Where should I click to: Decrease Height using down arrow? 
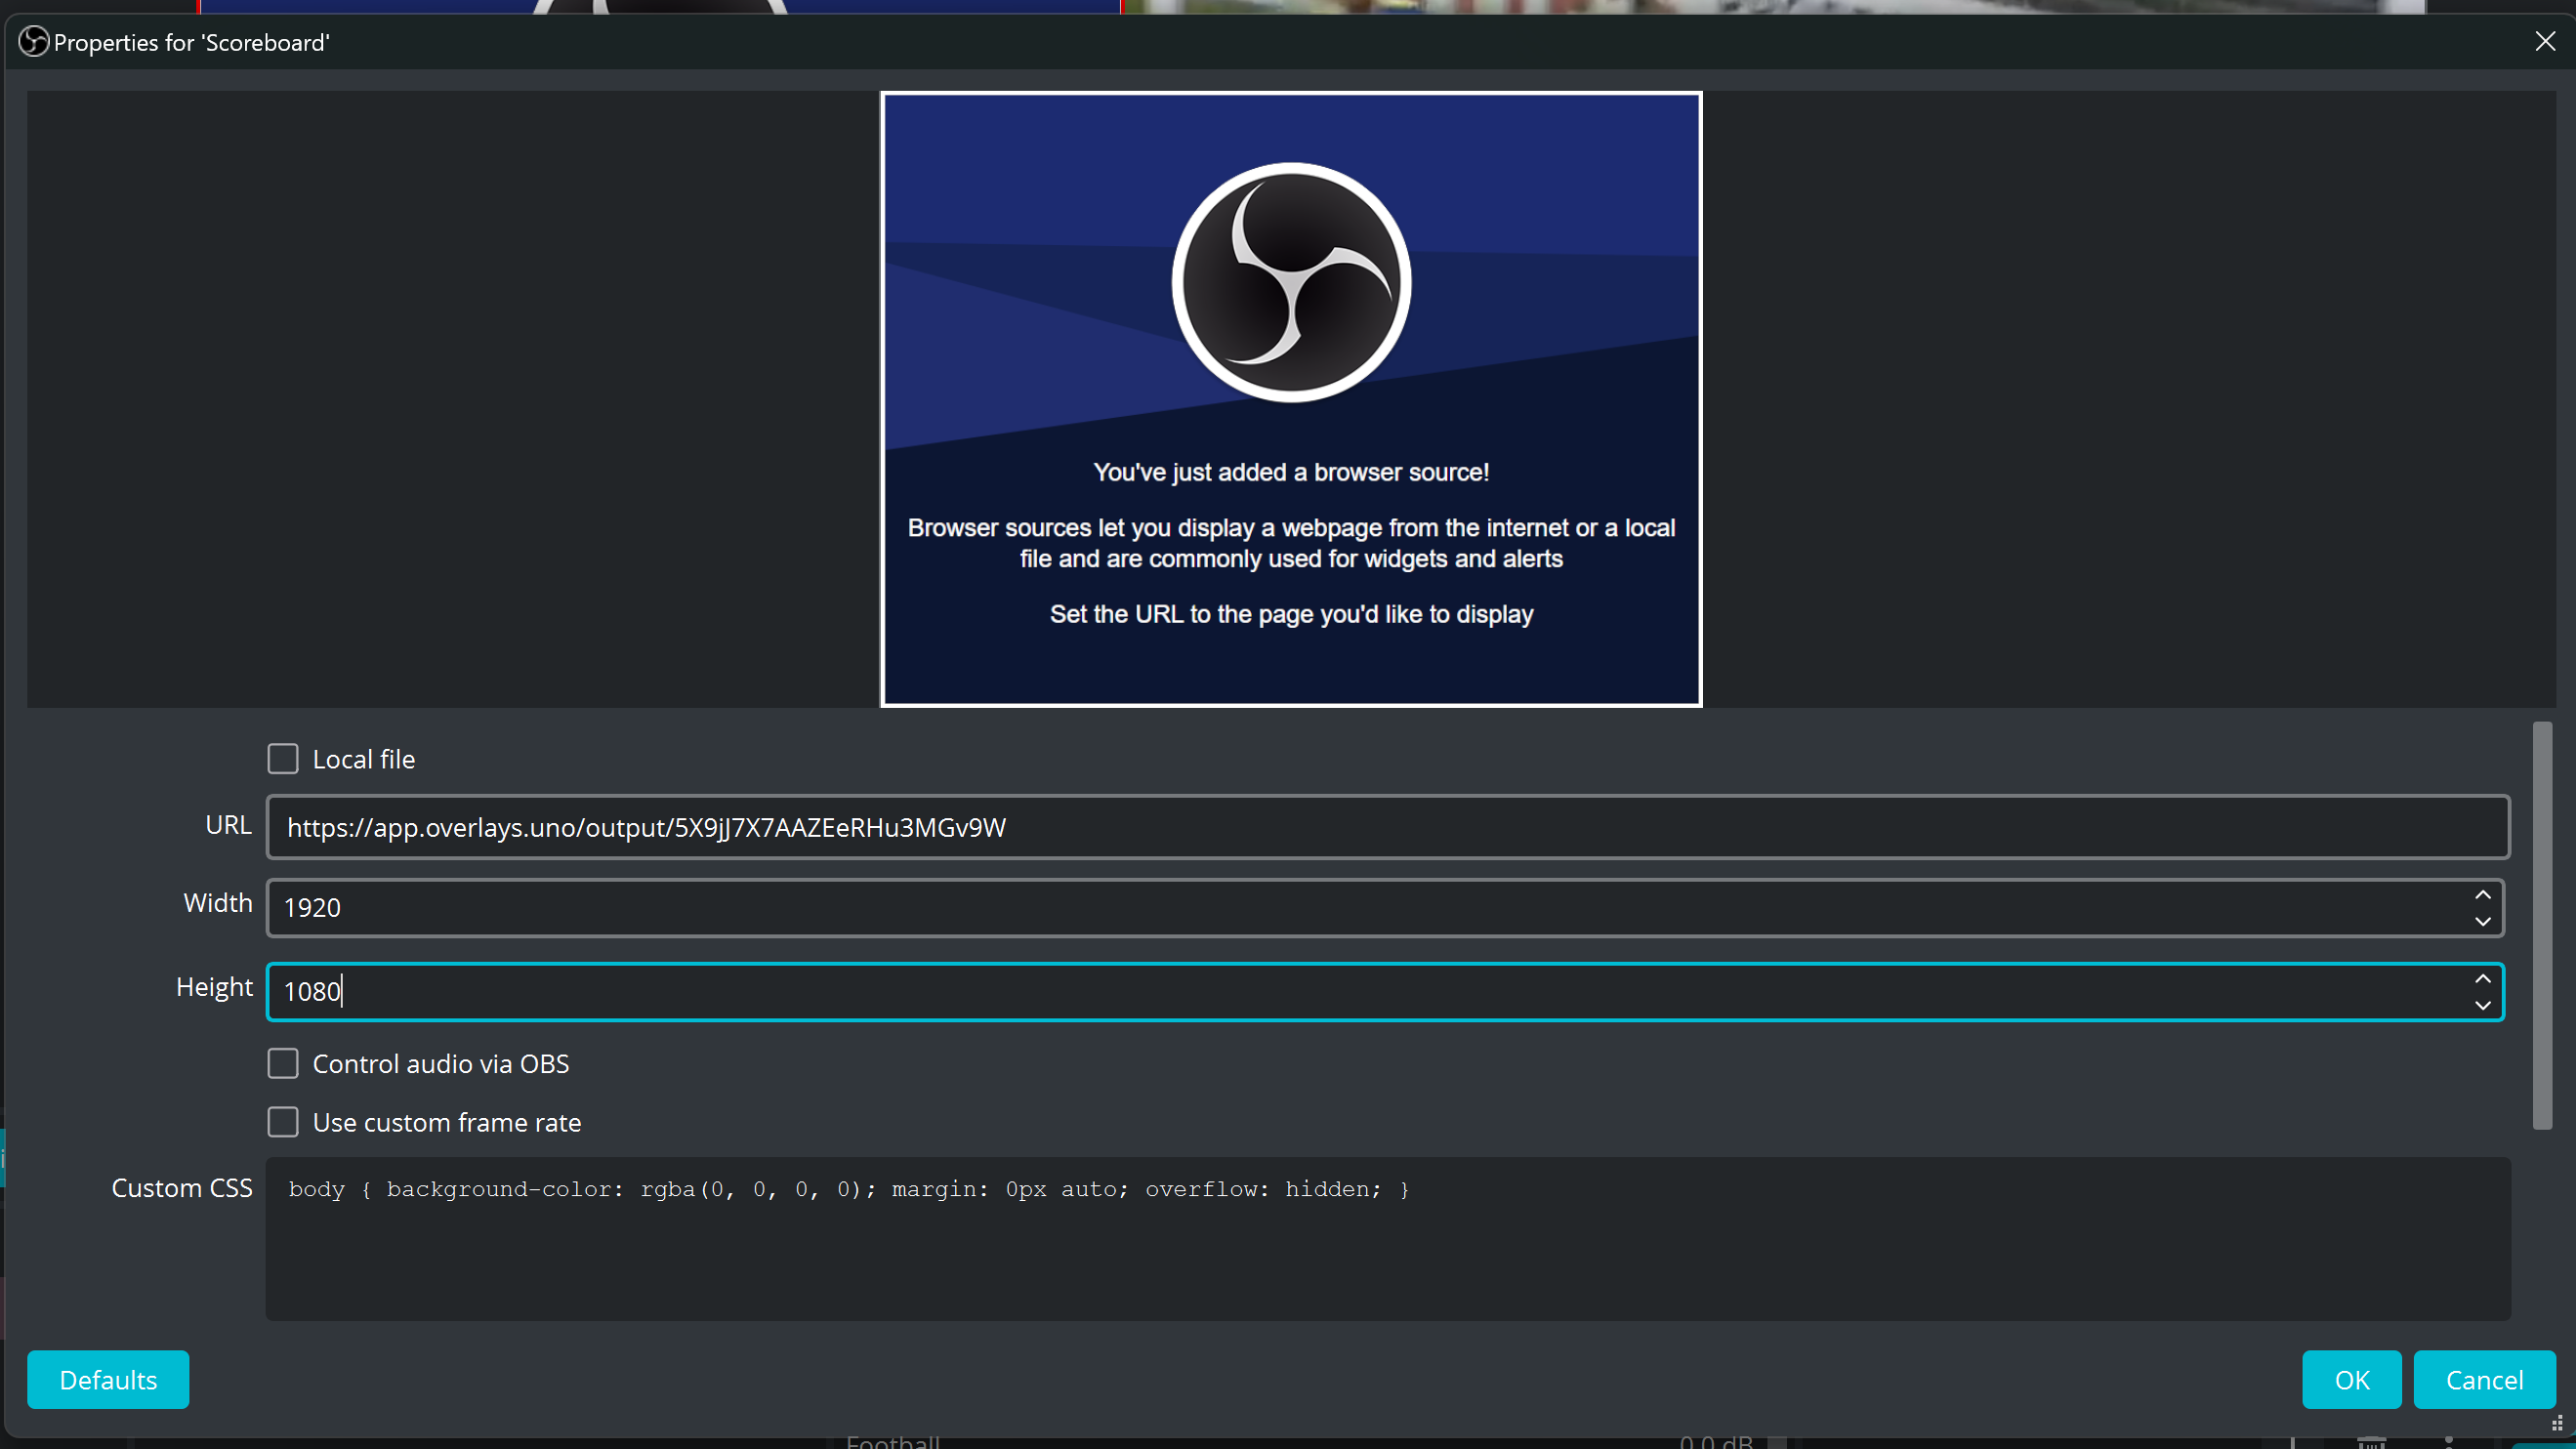[2482, 1005]
